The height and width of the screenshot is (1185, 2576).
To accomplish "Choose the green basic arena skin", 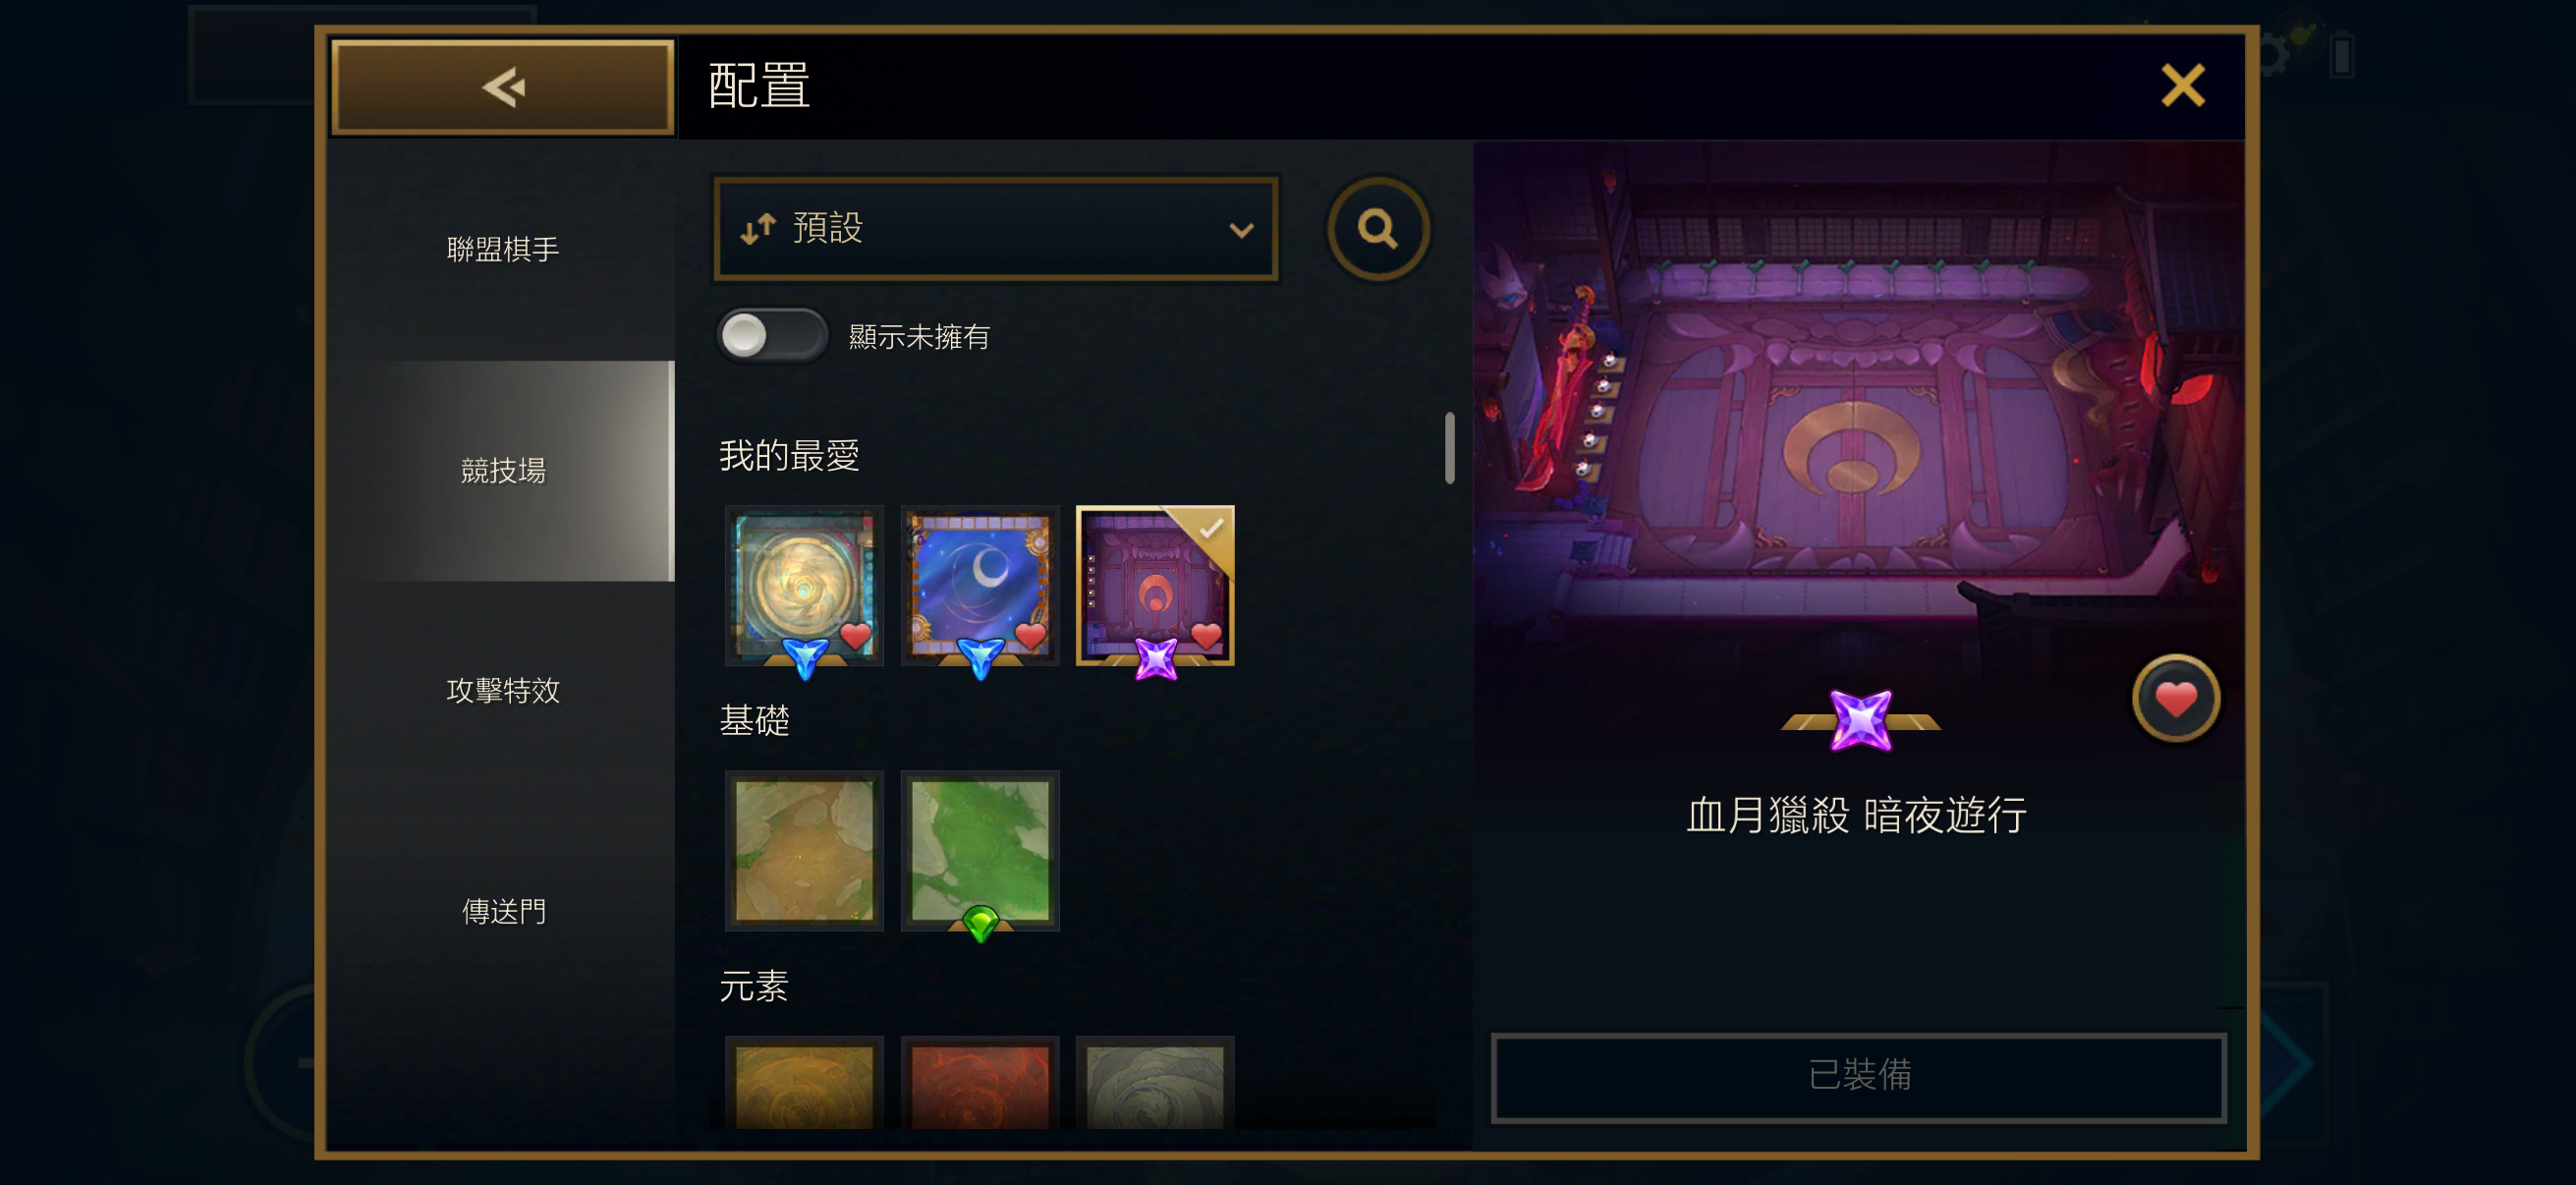I will click(x=980, y=850).
